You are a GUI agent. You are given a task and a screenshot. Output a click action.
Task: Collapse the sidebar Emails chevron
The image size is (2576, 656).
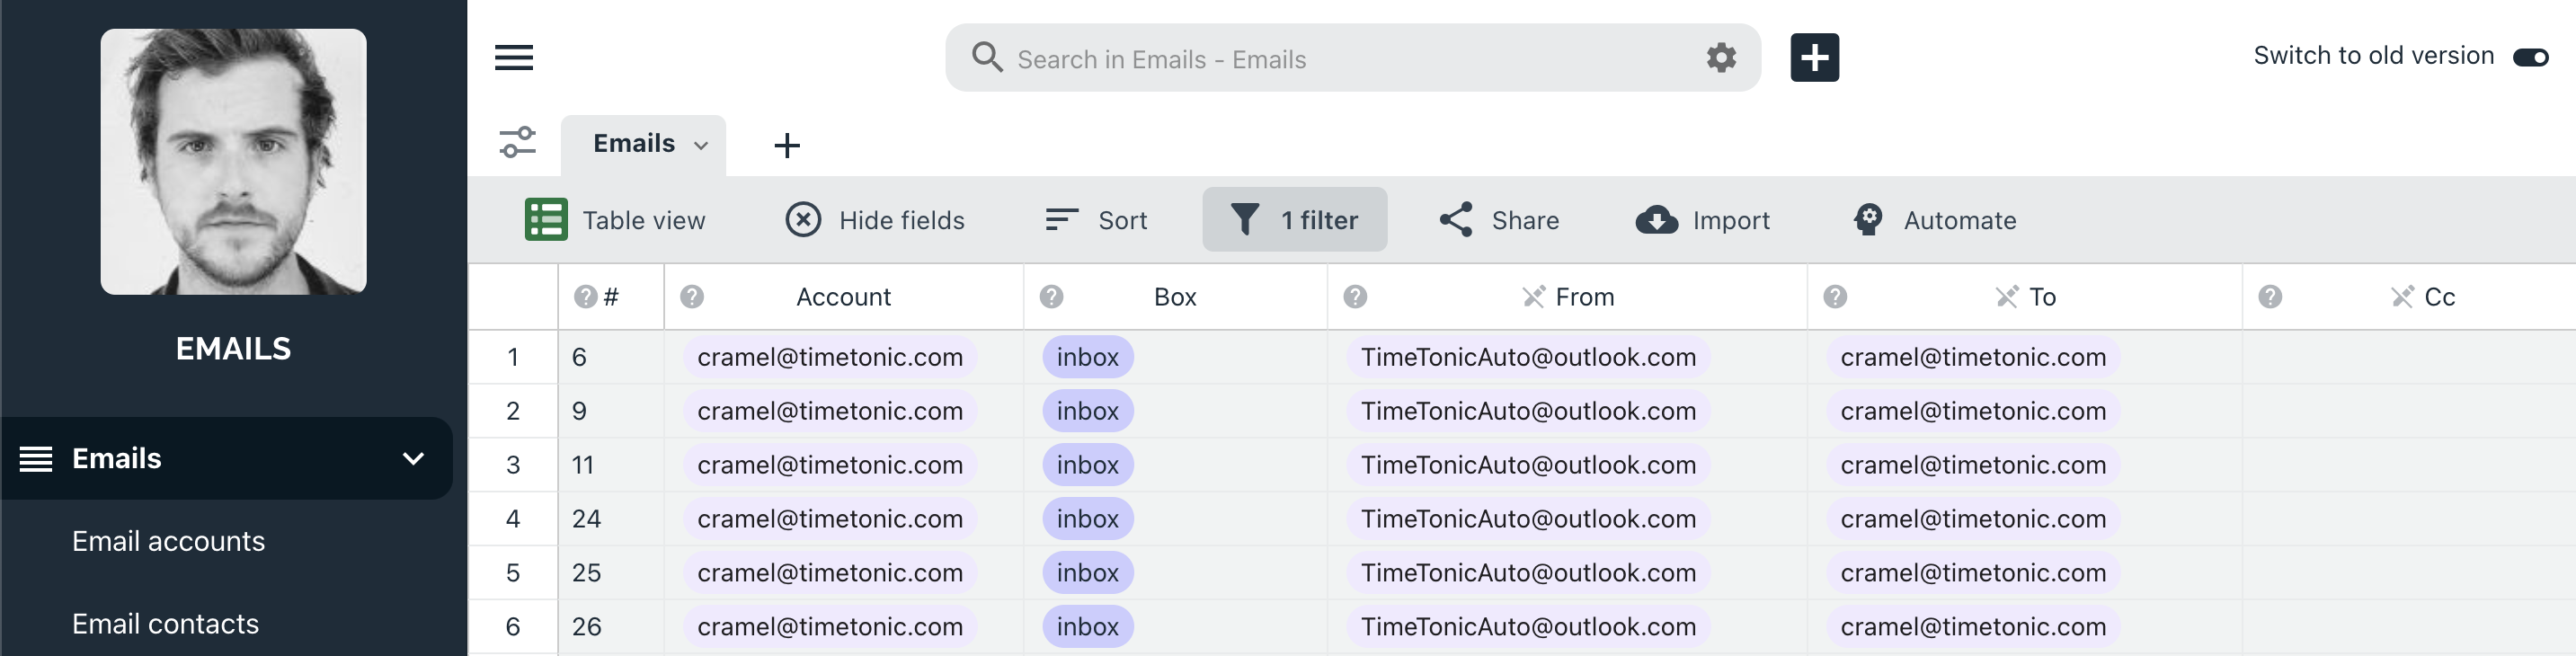click(x=413, y=459)
